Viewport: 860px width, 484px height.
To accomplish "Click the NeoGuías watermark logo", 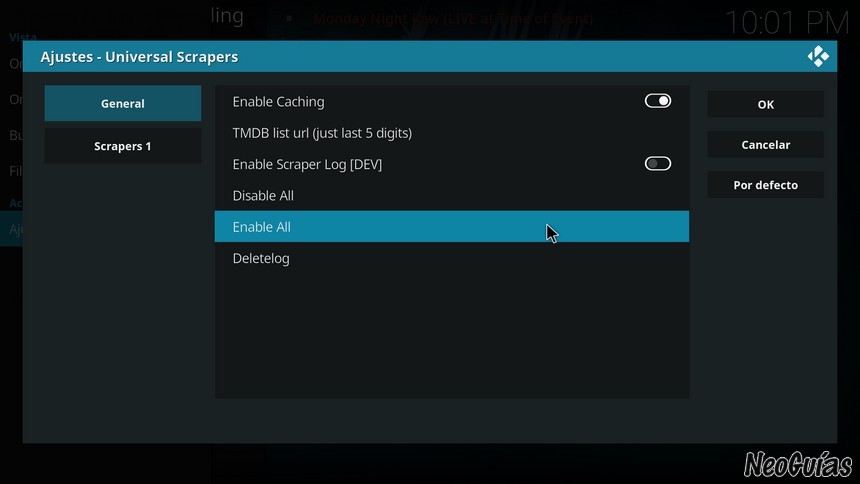I will (798, 465).
